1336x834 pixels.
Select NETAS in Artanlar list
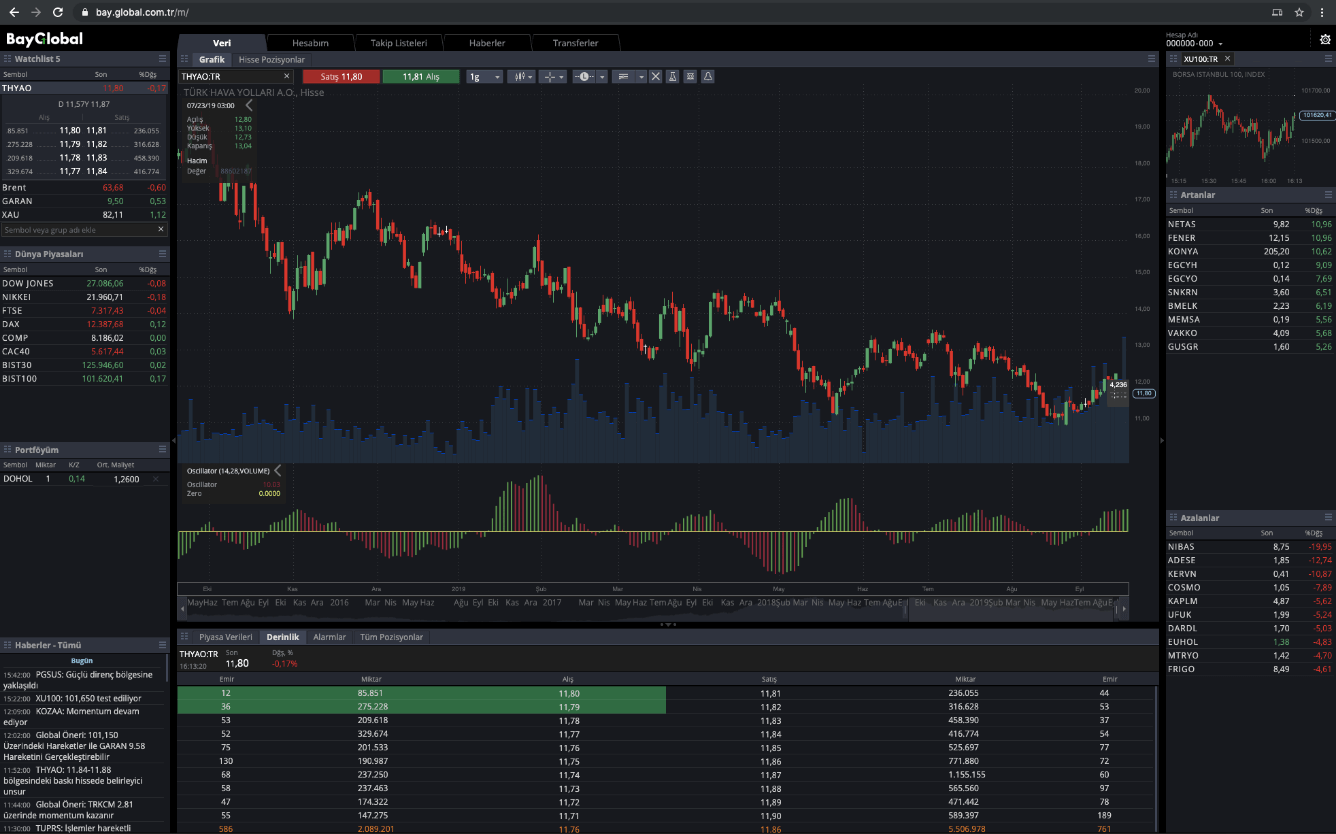tap(1250, 224)
